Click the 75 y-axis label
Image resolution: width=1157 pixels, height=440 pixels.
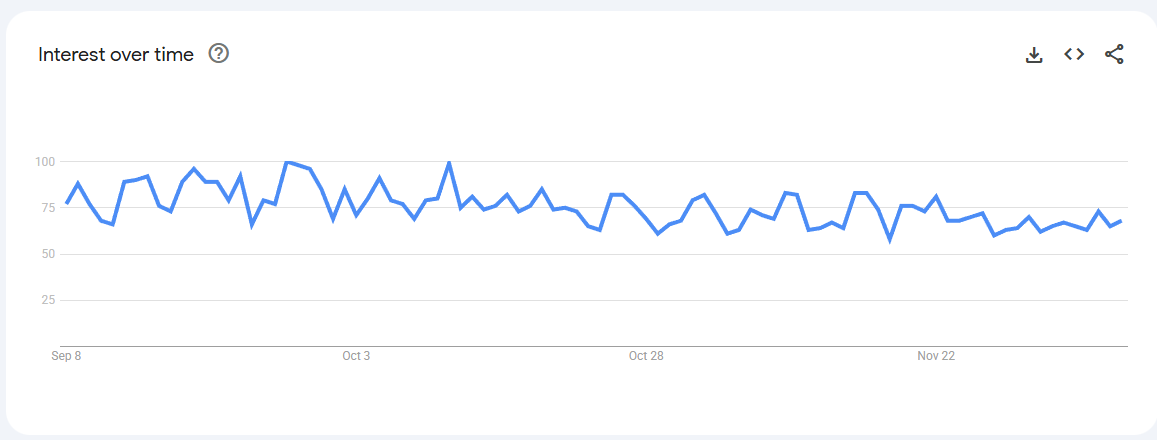pyautogui.click(x=47, y=208)
